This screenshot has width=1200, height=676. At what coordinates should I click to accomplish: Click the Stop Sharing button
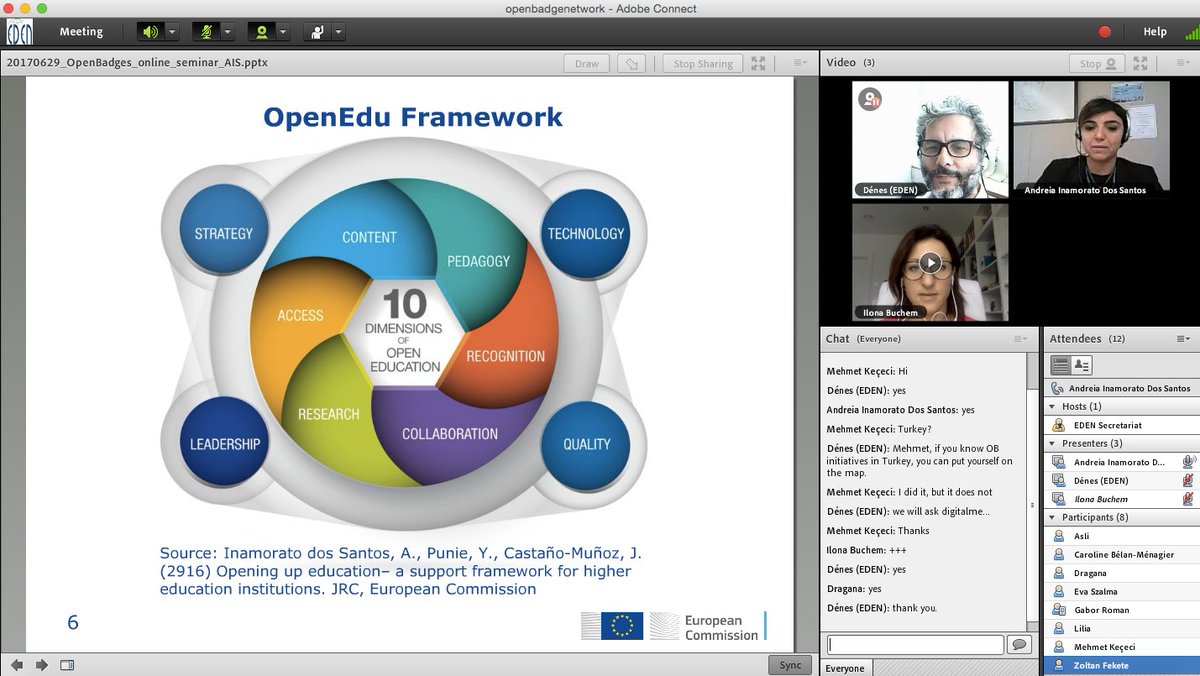click(x=701, y=62)
